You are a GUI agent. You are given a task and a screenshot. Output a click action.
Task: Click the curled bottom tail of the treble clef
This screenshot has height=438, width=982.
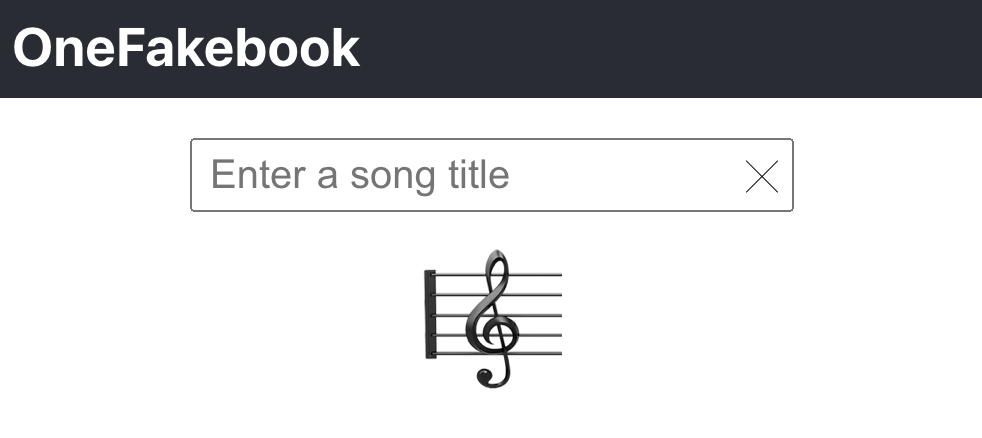tap(490, 377)
